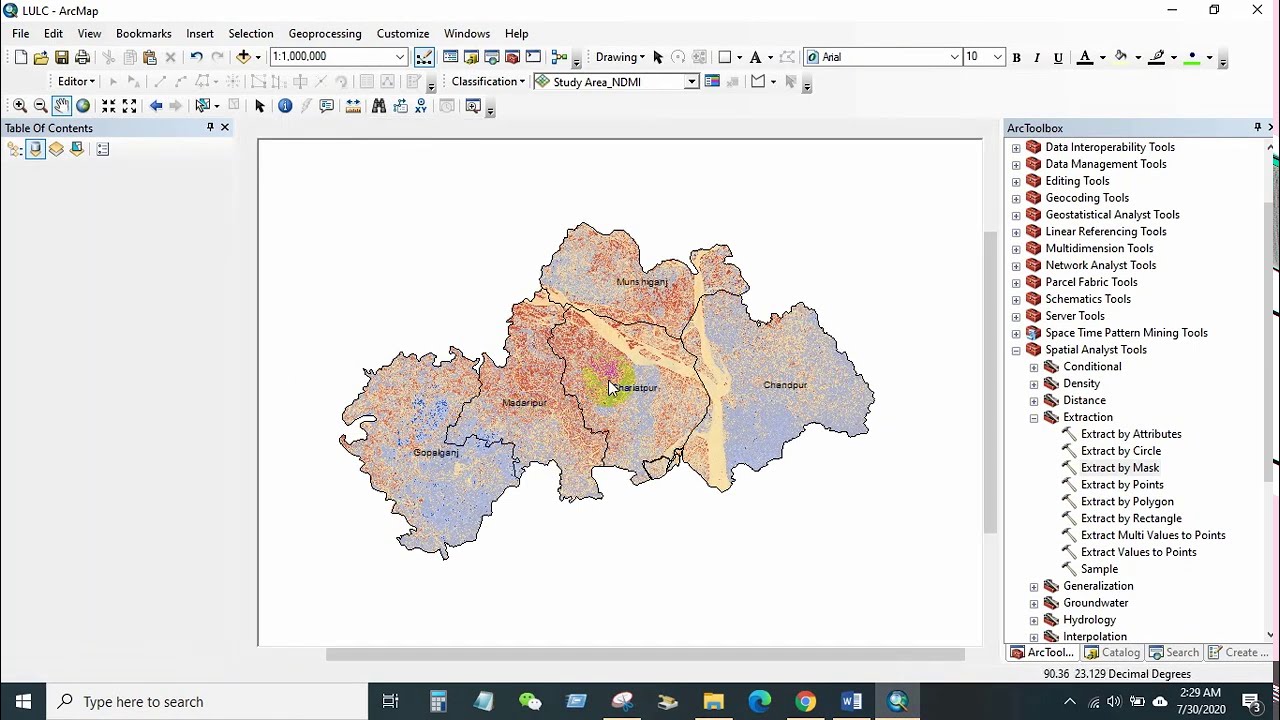Screen dimensions: 1280x720
Task: Save the map with the floppy disk icon
Action: (62, 57)
